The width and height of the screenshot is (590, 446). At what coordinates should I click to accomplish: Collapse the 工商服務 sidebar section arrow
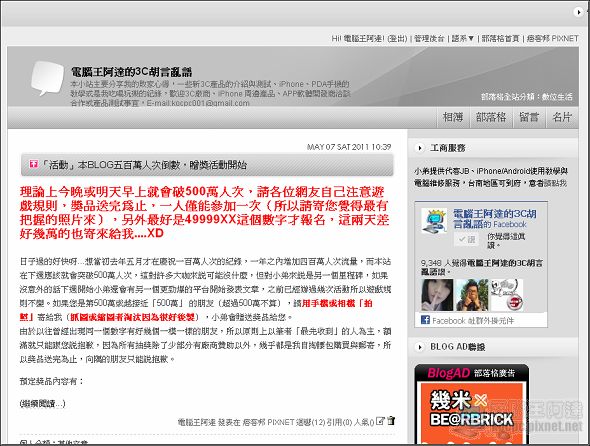coord(419,148)
